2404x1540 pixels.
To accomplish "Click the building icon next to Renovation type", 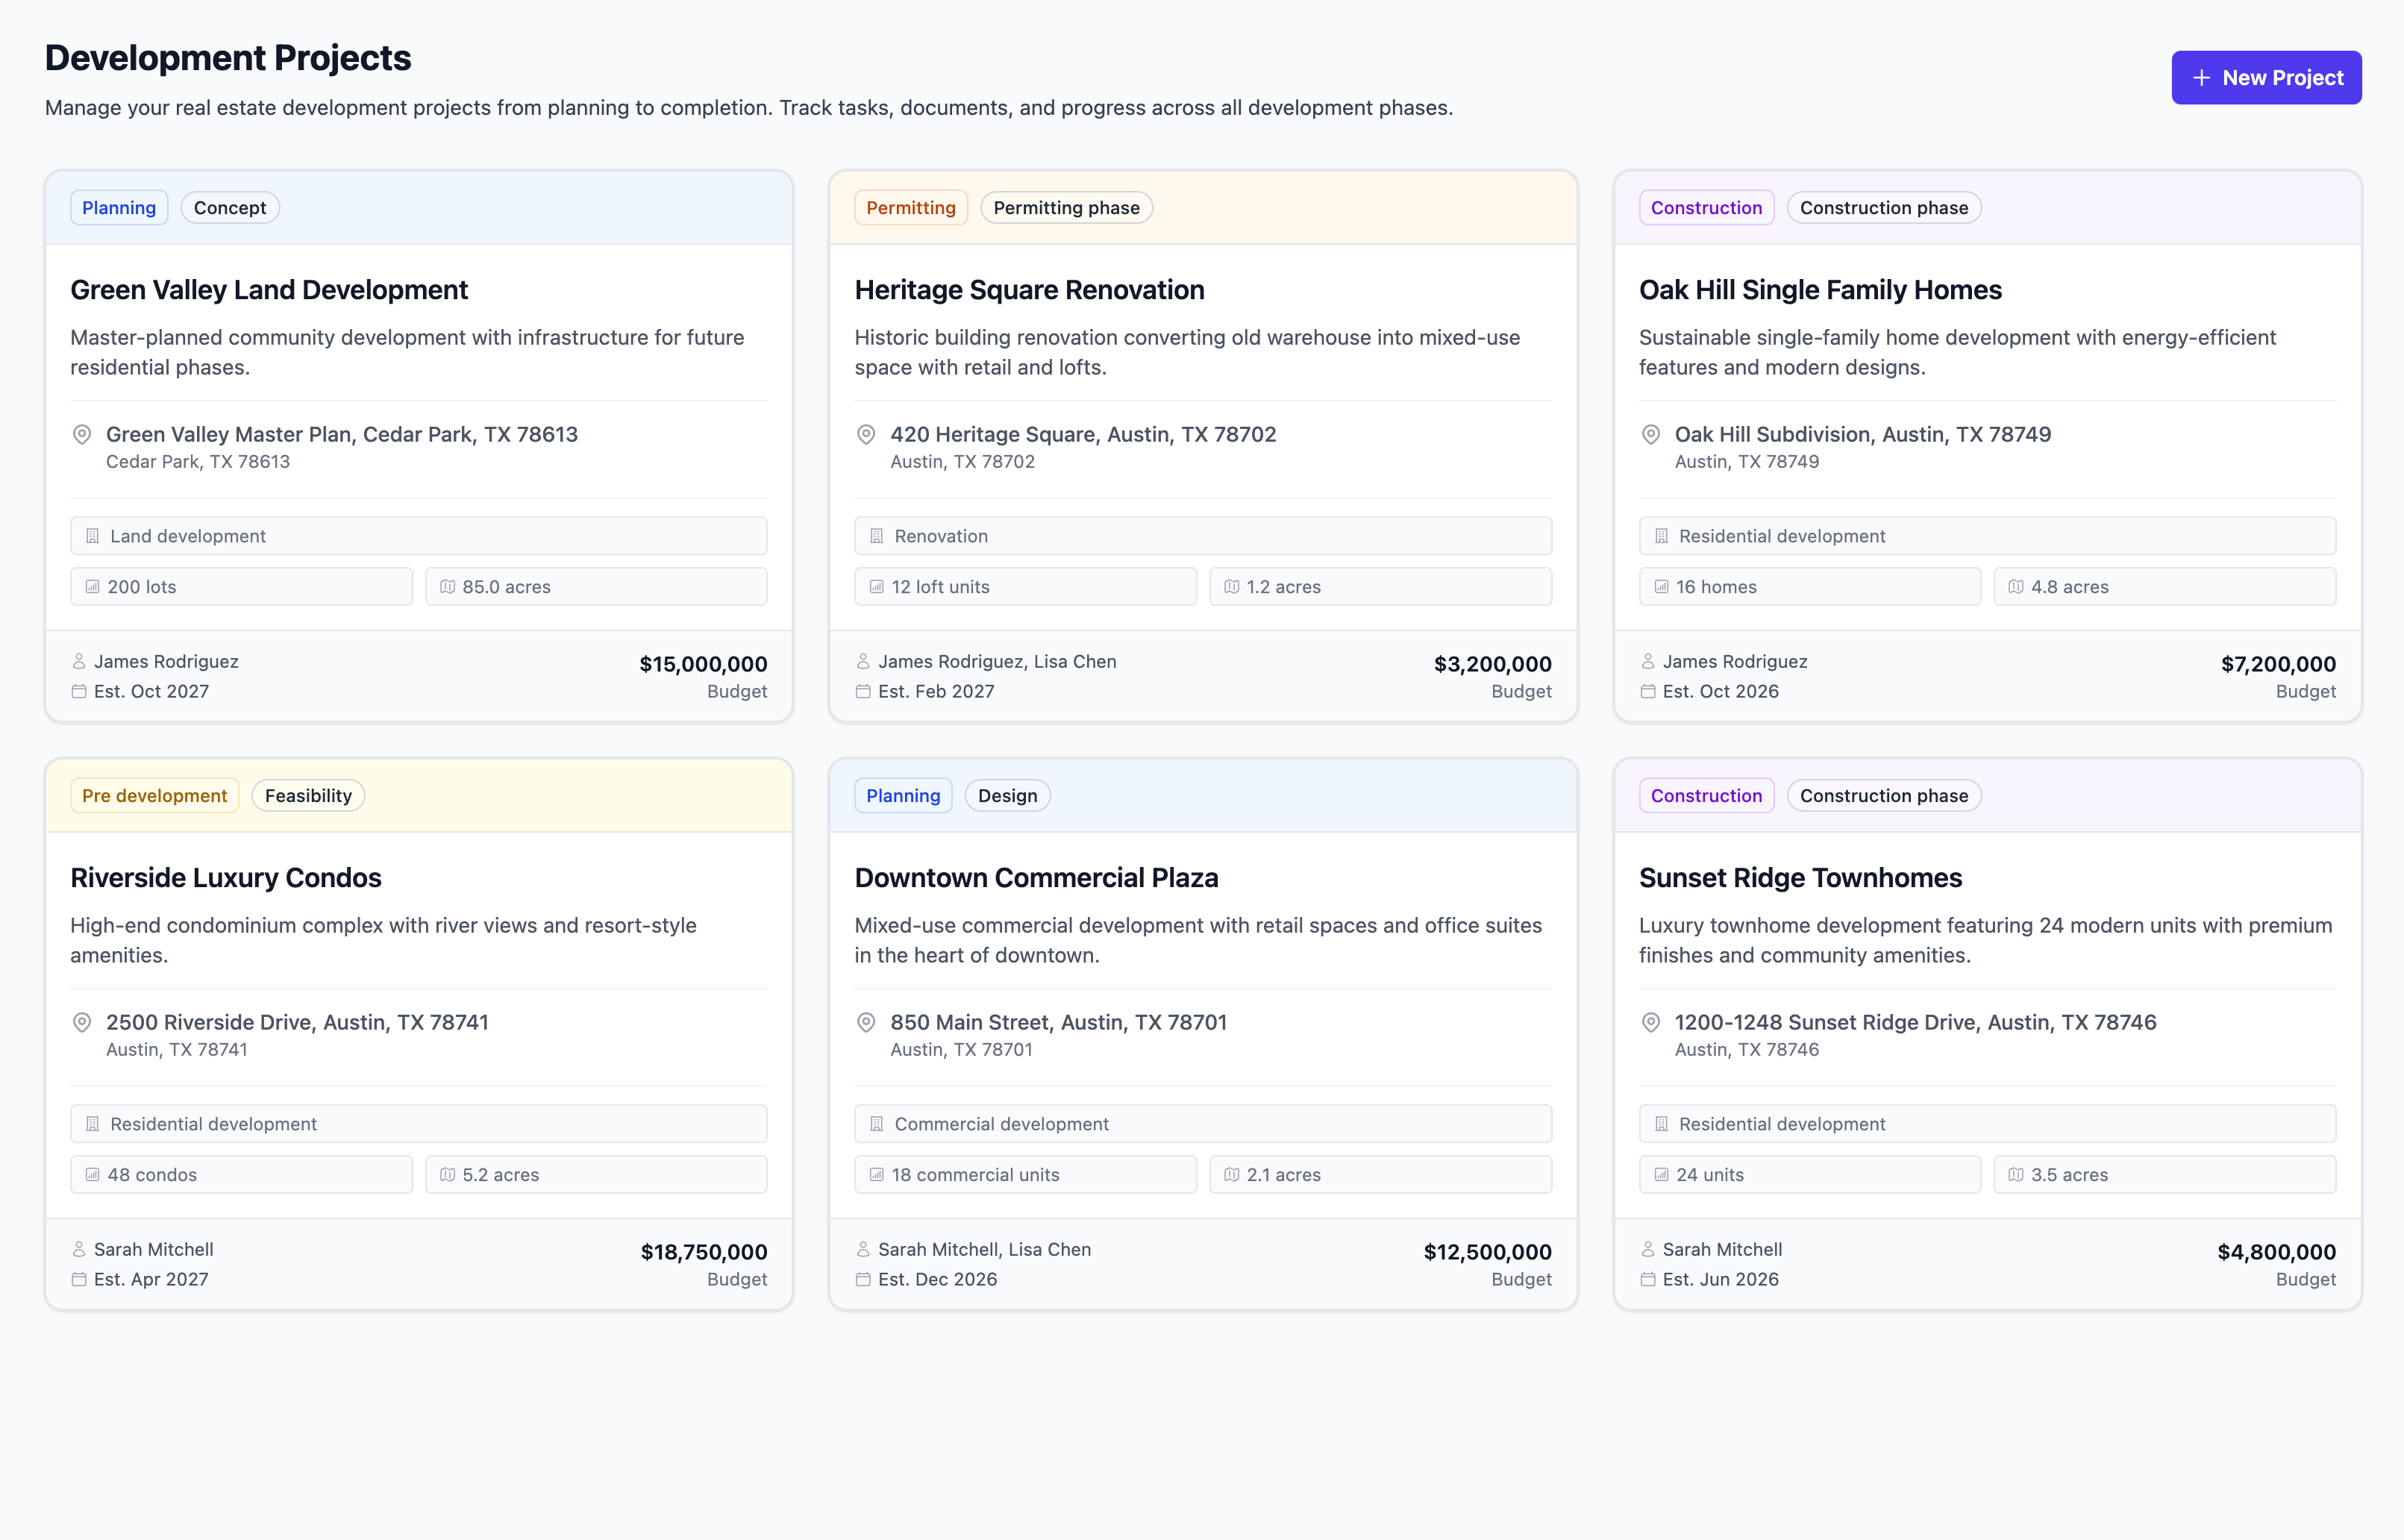I will pos(875,536).
